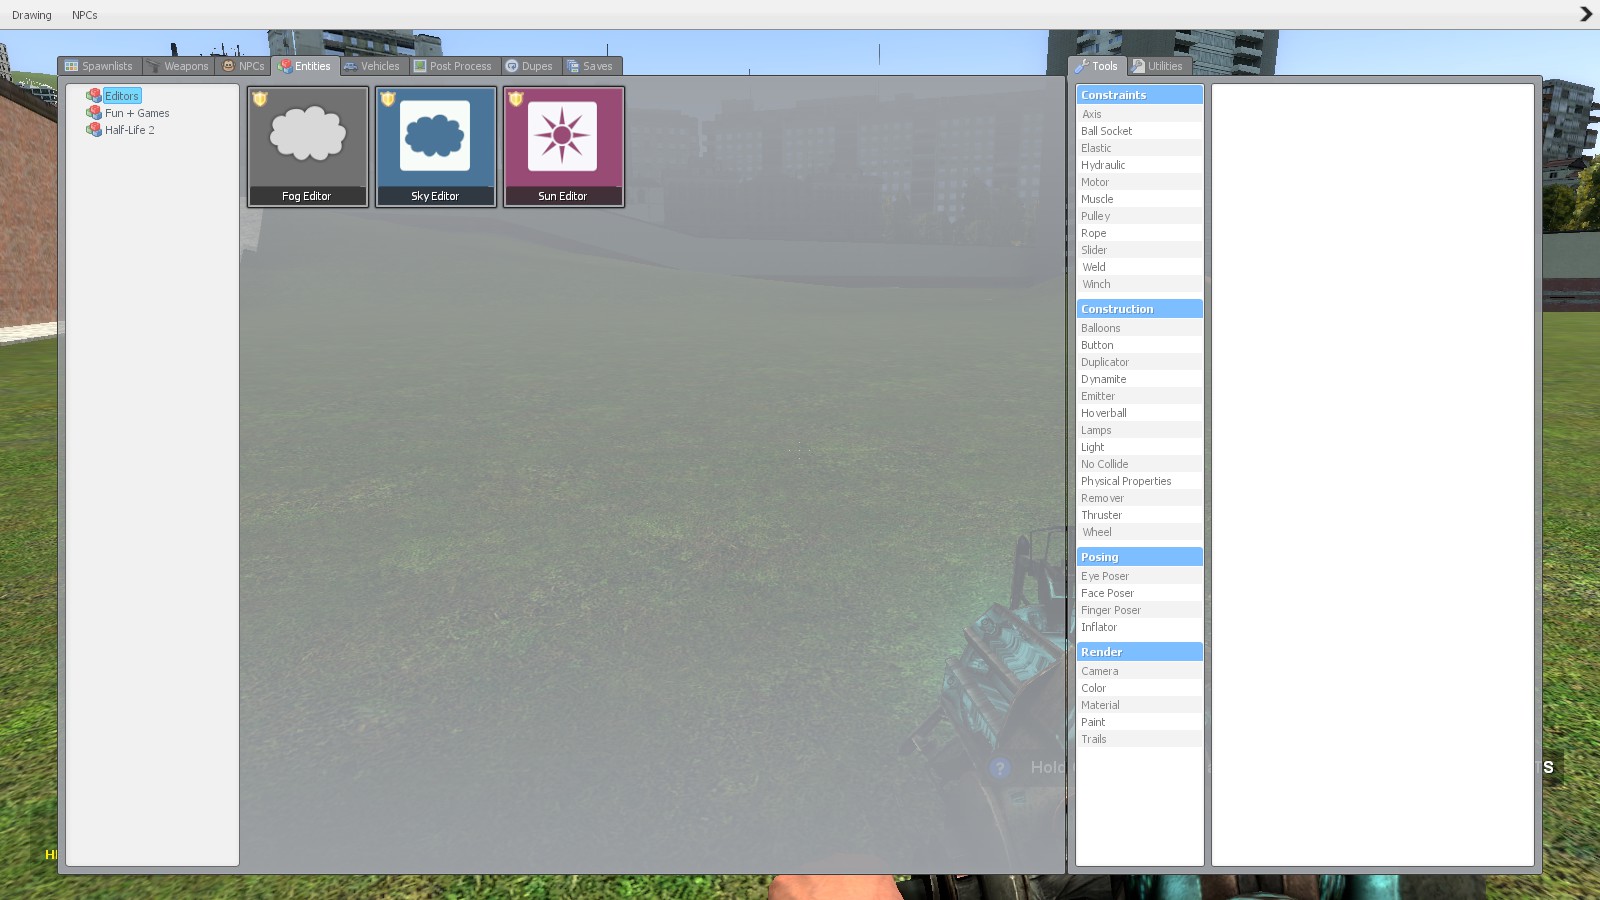This screenshot has height=900, width=1600.
Task: Click the Fog Editor cloud icon
Action: pos(307,134)
